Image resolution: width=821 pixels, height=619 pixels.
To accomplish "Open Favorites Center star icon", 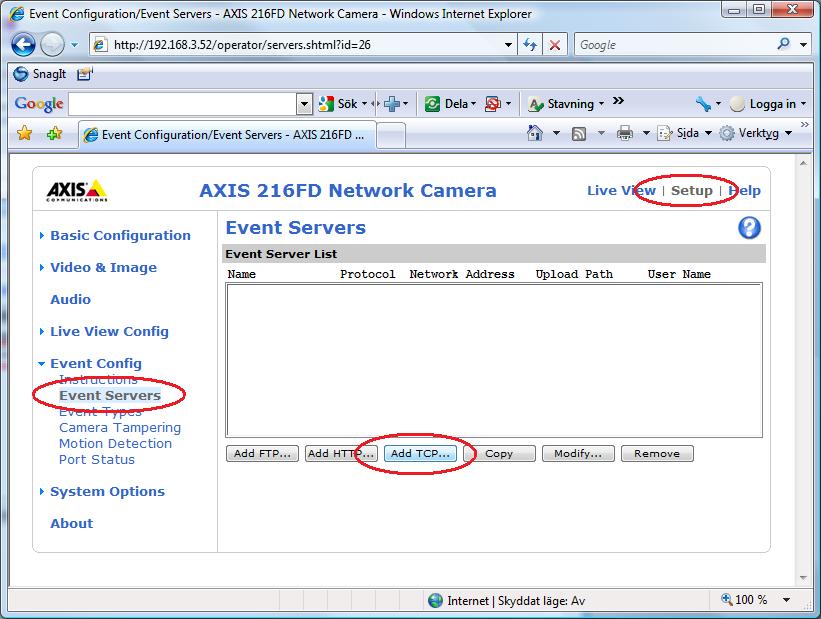I will coord(25,134).
